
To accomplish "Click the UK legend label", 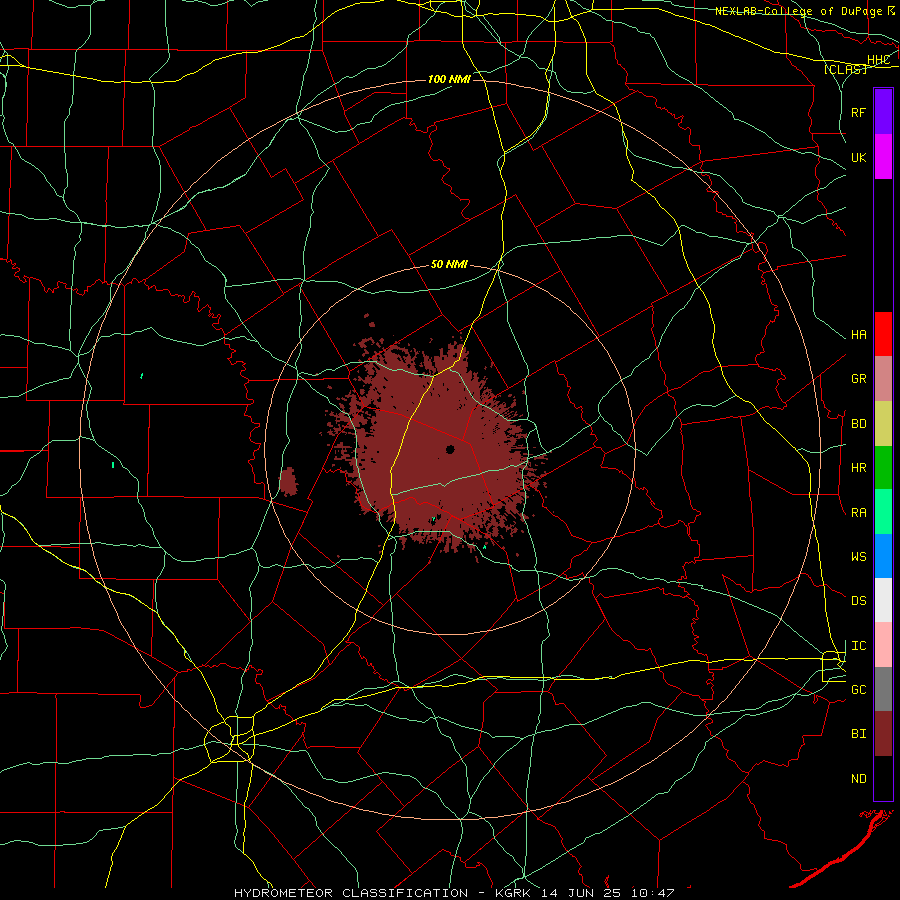I will tap(858, 157).
